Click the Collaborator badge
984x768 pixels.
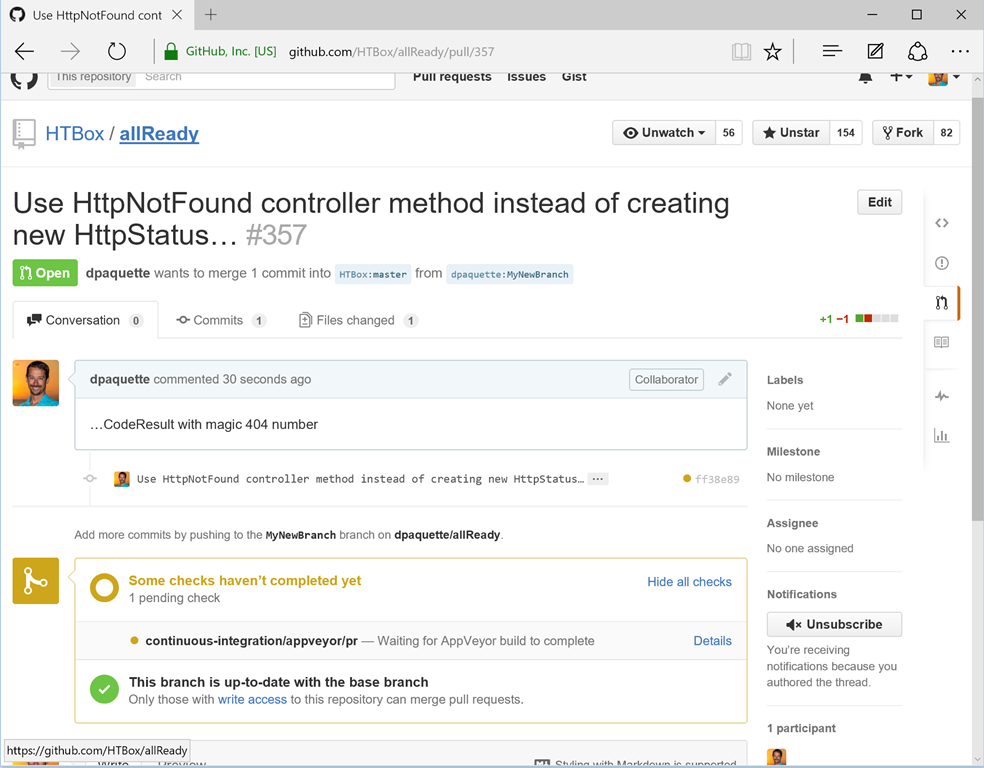666,380
